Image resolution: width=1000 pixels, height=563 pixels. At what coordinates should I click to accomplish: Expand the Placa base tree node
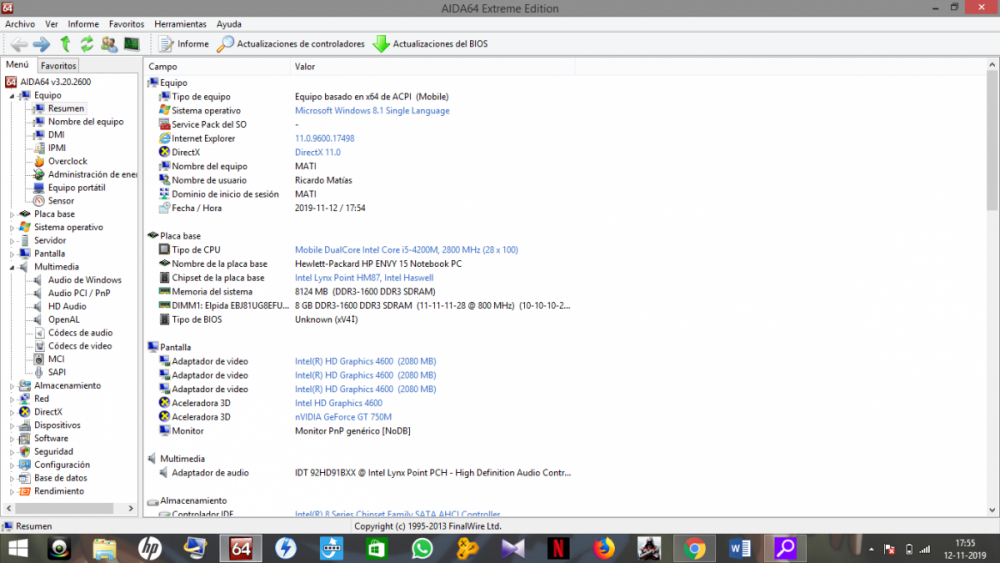click(x=11, y=214)
